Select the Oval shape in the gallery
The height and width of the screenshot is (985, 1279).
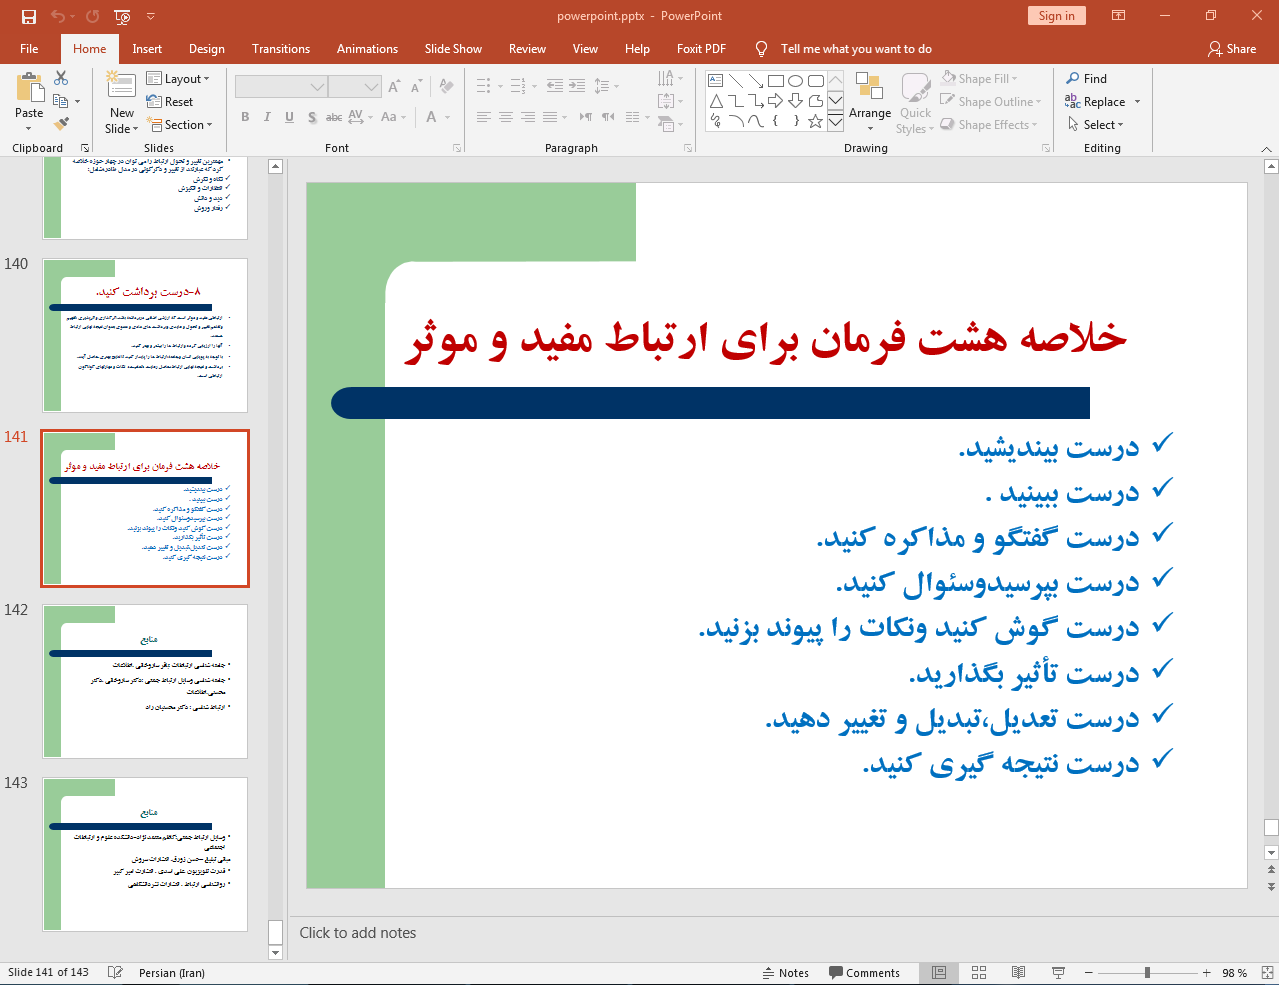pyautogui.click(x=795, y=81)
